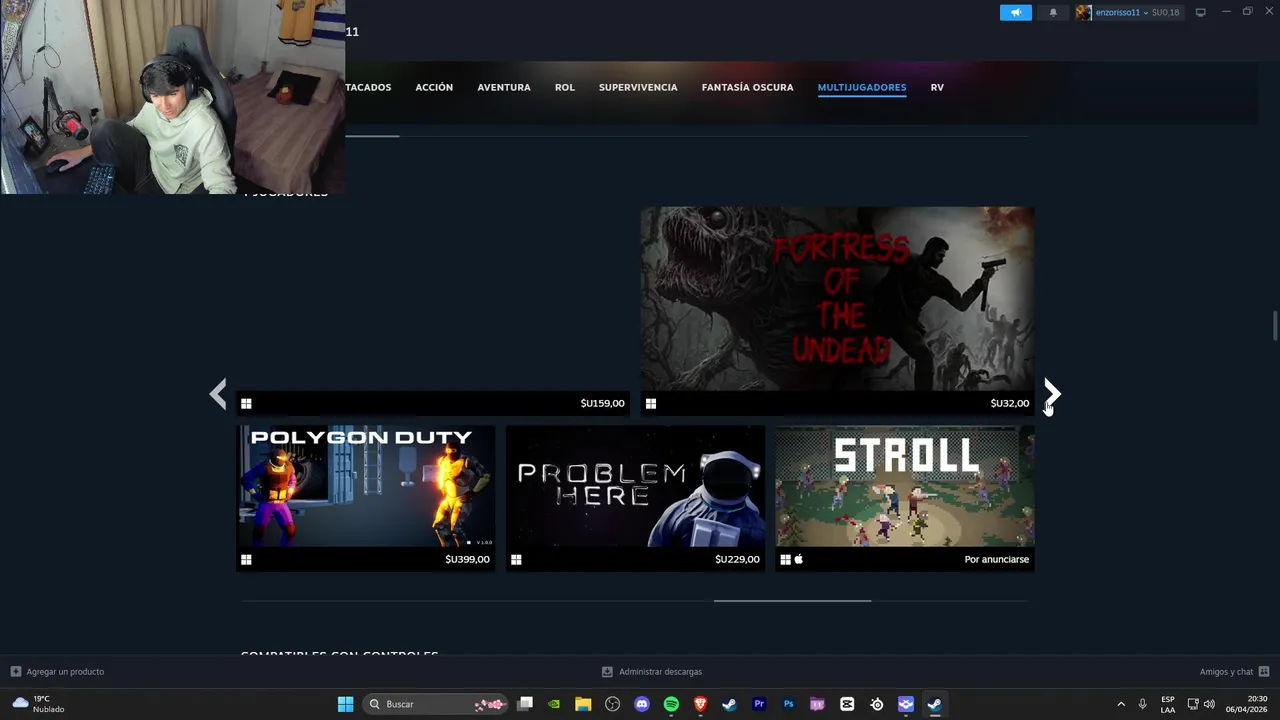Image resolution: width=1280 pixels, height=720 pixels.
Task: Click Windows icon under Fortress of the Undead
Action: 651,404
